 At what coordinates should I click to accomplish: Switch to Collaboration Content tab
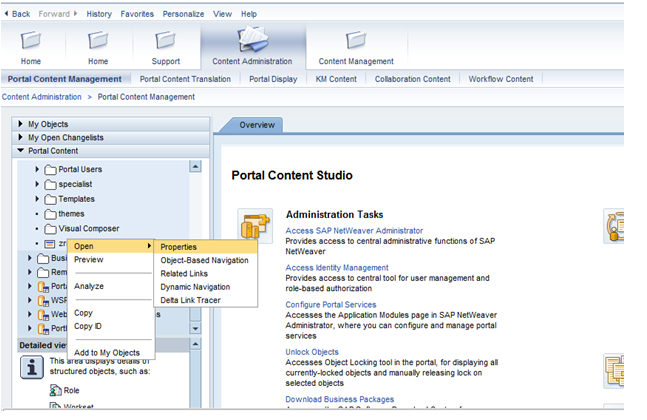[x=413, y=79]
